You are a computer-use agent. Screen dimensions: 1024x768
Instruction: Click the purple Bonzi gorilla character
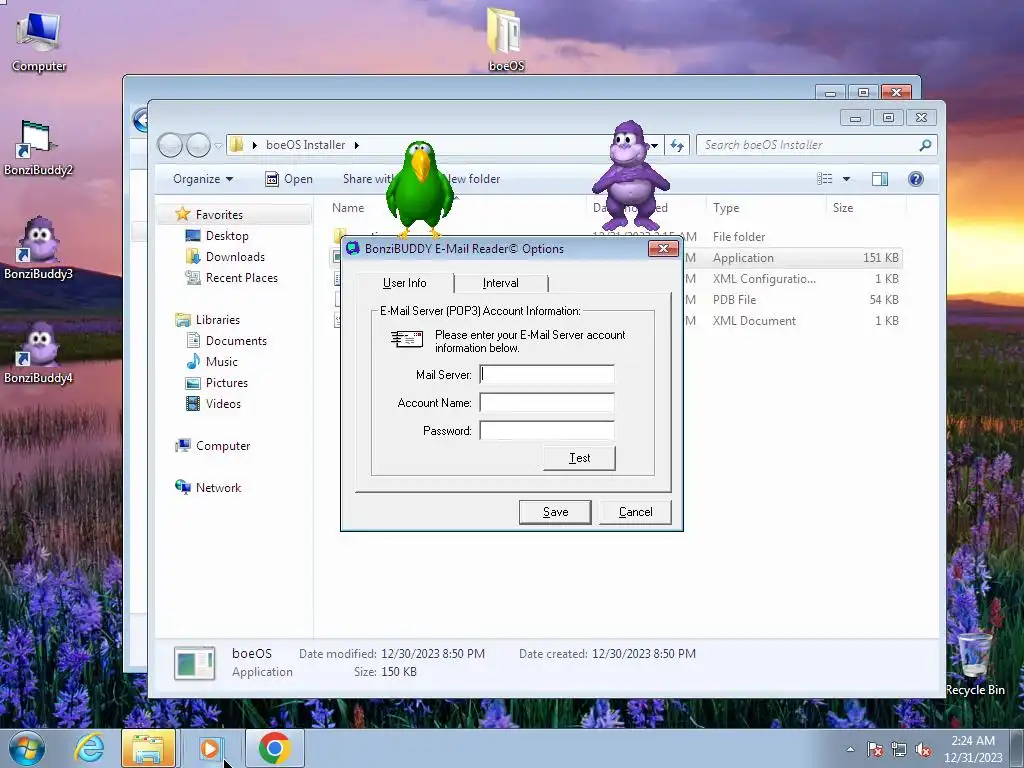[x=630, y=174]
